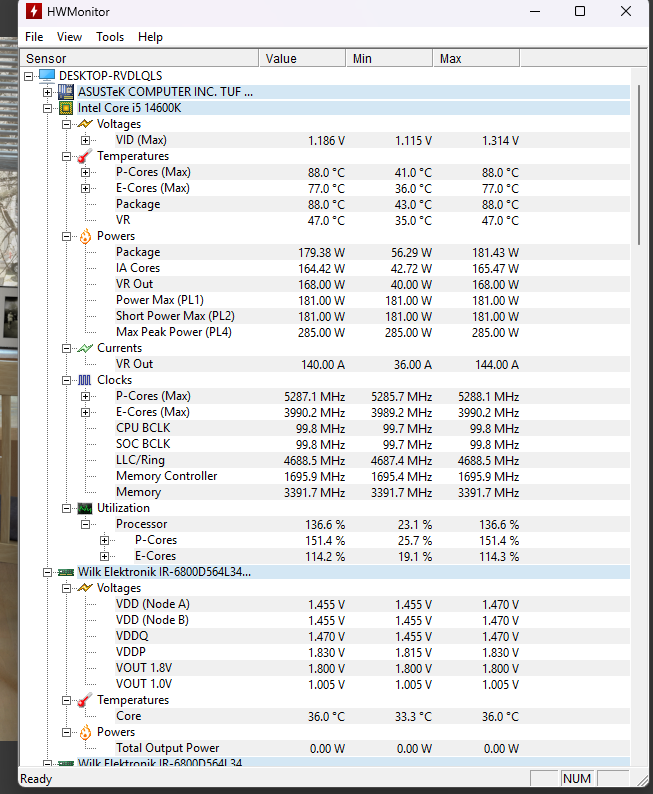Viewport: 653px width, 794px height.
Task: Click the Sensor column header
Action: point(139,58)
